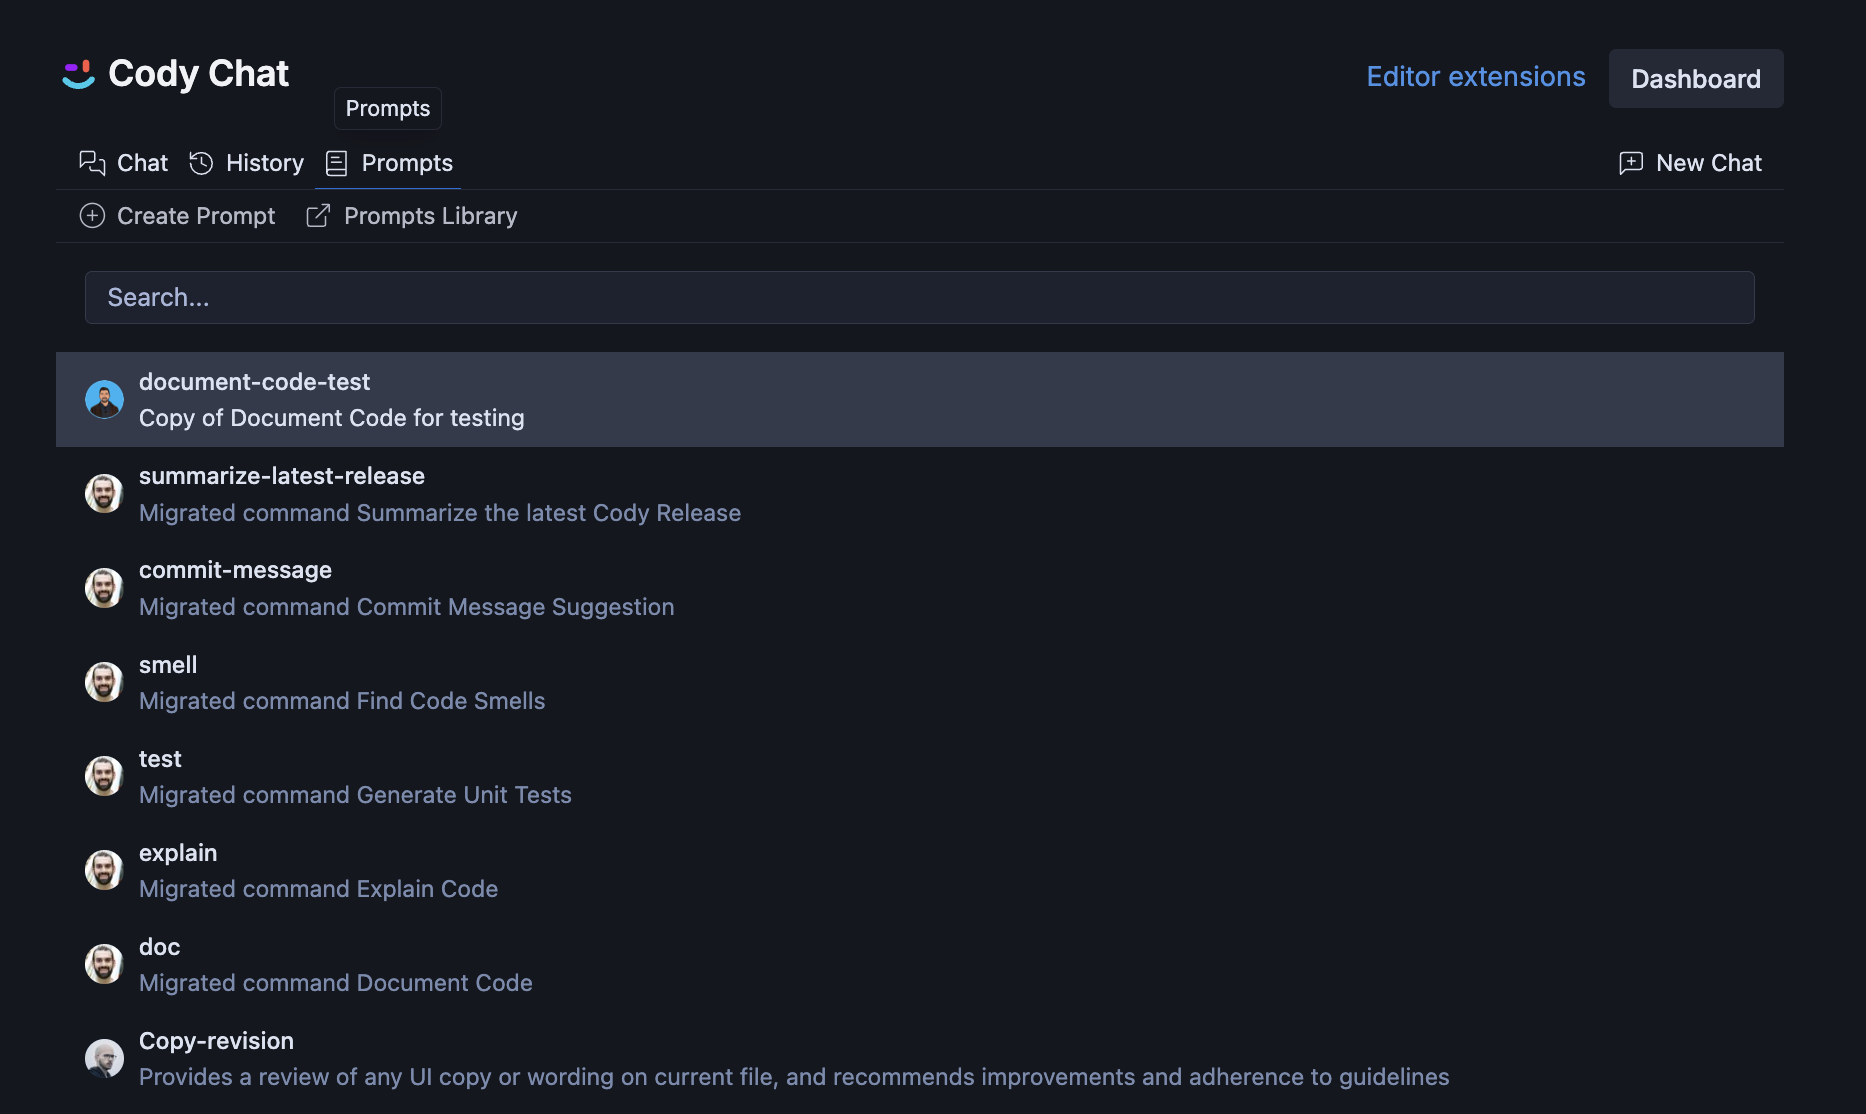This screenshot has height=1114, width=1866.
Task: Select the Copy-revision prompt title
Action: coord(216,1041)
